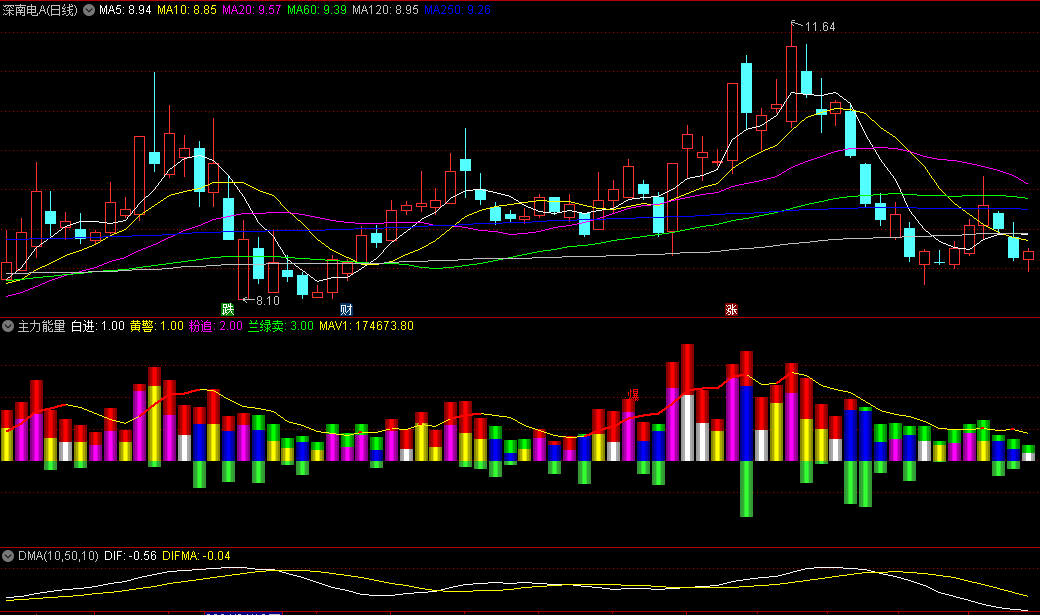Click the 主力能量 indicator name

point(41,326)
